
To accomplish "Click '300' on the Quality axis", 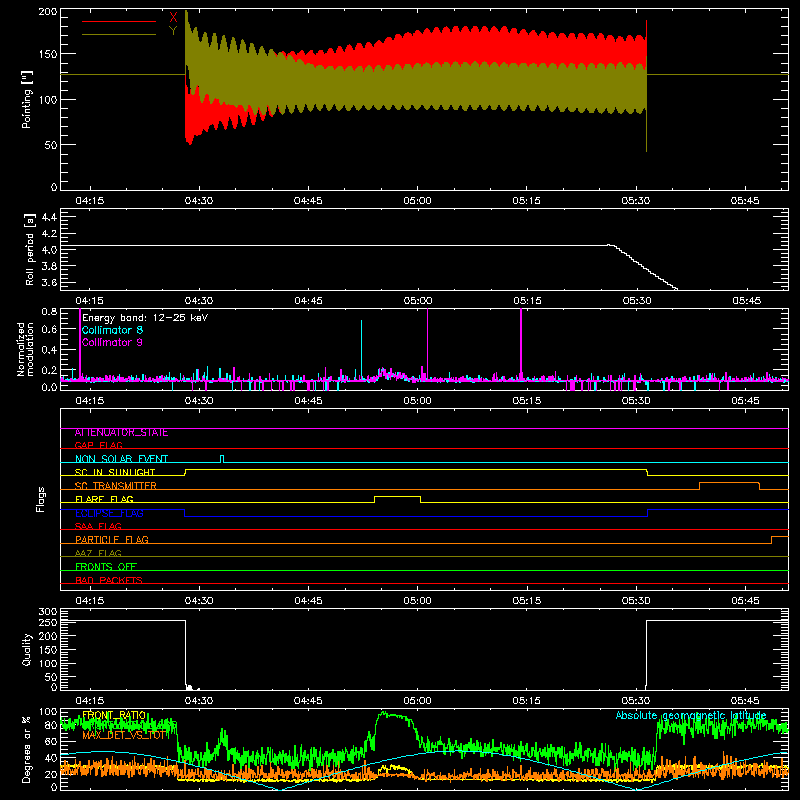I will pyautogui.click(x=48, y=612).
